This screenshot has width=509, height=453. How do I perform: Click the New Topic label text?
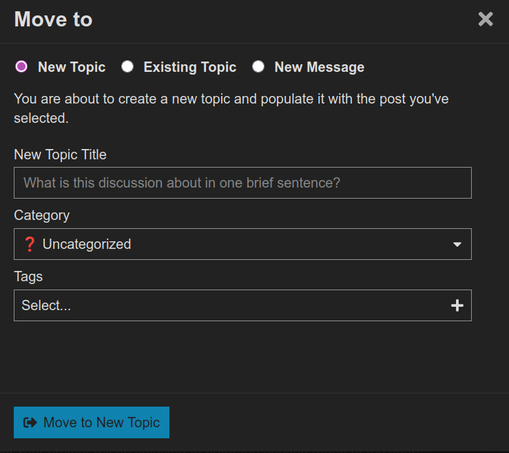[x=72, y=67]
